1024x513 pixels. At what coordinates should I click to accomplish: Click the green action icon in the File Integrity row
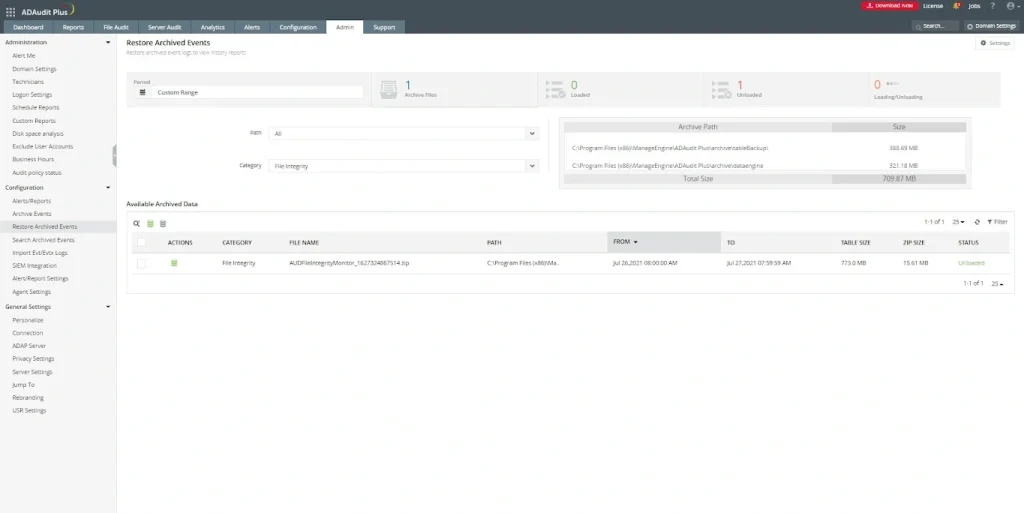(173, 263)
